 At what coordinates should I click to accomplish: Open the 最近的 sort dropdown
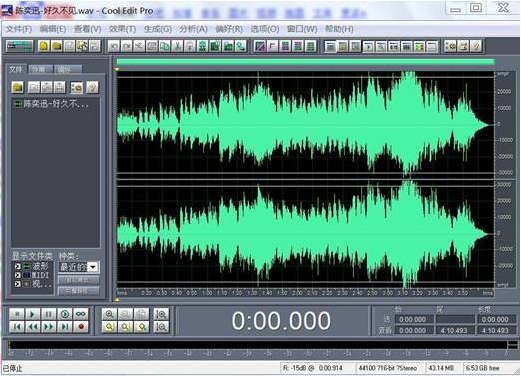[x=79, y=267]
